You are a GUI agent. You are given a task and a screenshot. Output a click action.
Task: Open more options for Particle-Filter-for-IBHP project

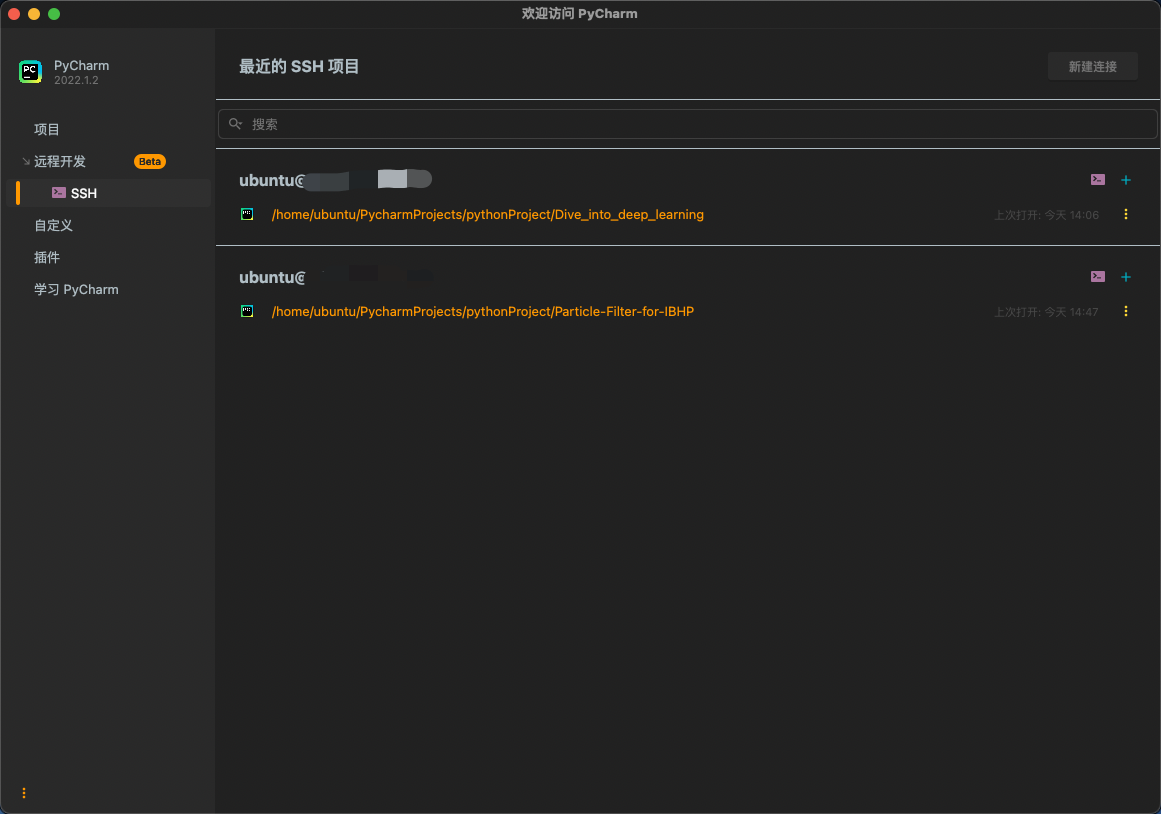(x=1125, y=312)
